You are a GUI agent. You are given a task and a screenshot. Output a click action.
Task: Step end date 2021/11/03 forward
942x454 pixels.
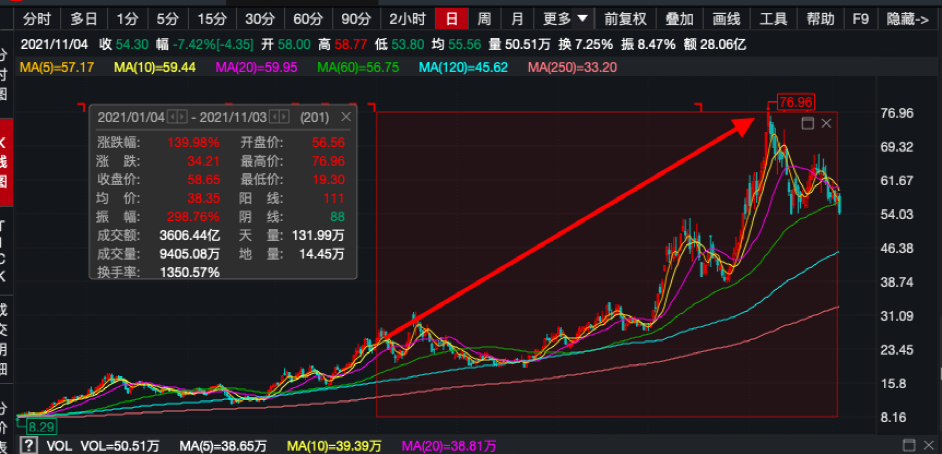pyautogui.click(x=285, y=117)
